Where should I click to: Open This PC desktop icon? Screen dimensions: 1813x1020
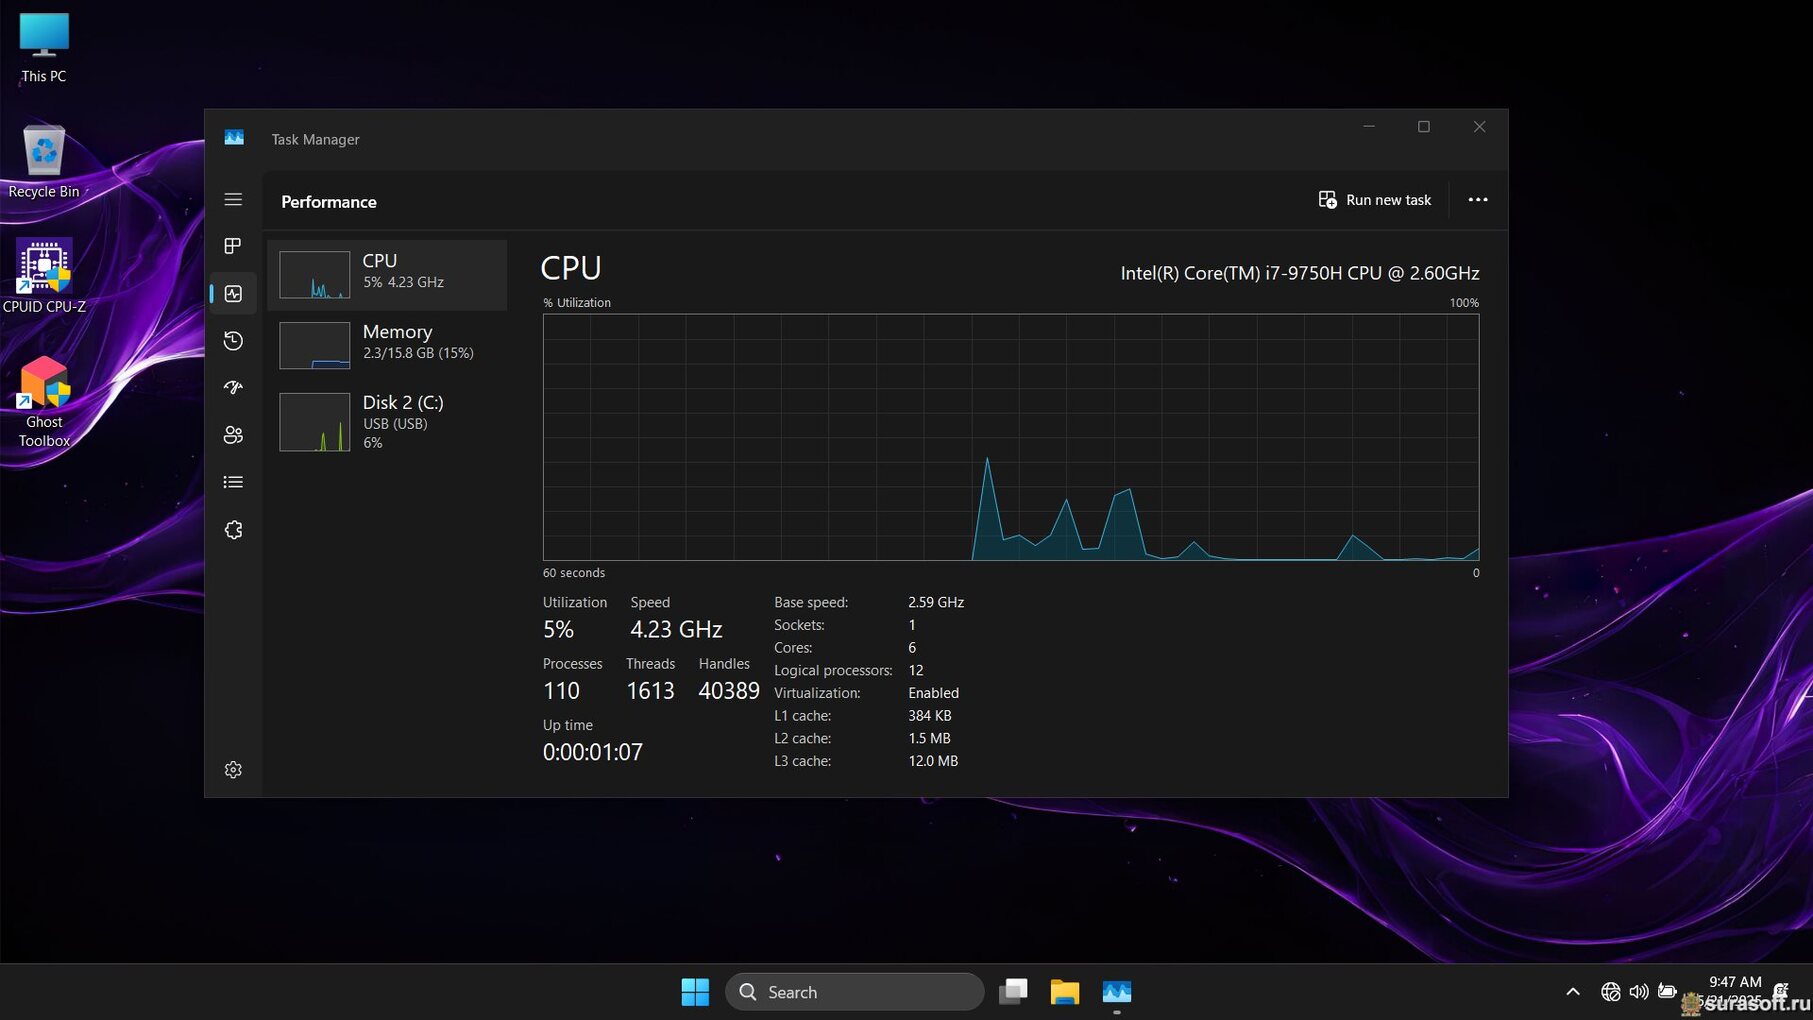point(44,48)
